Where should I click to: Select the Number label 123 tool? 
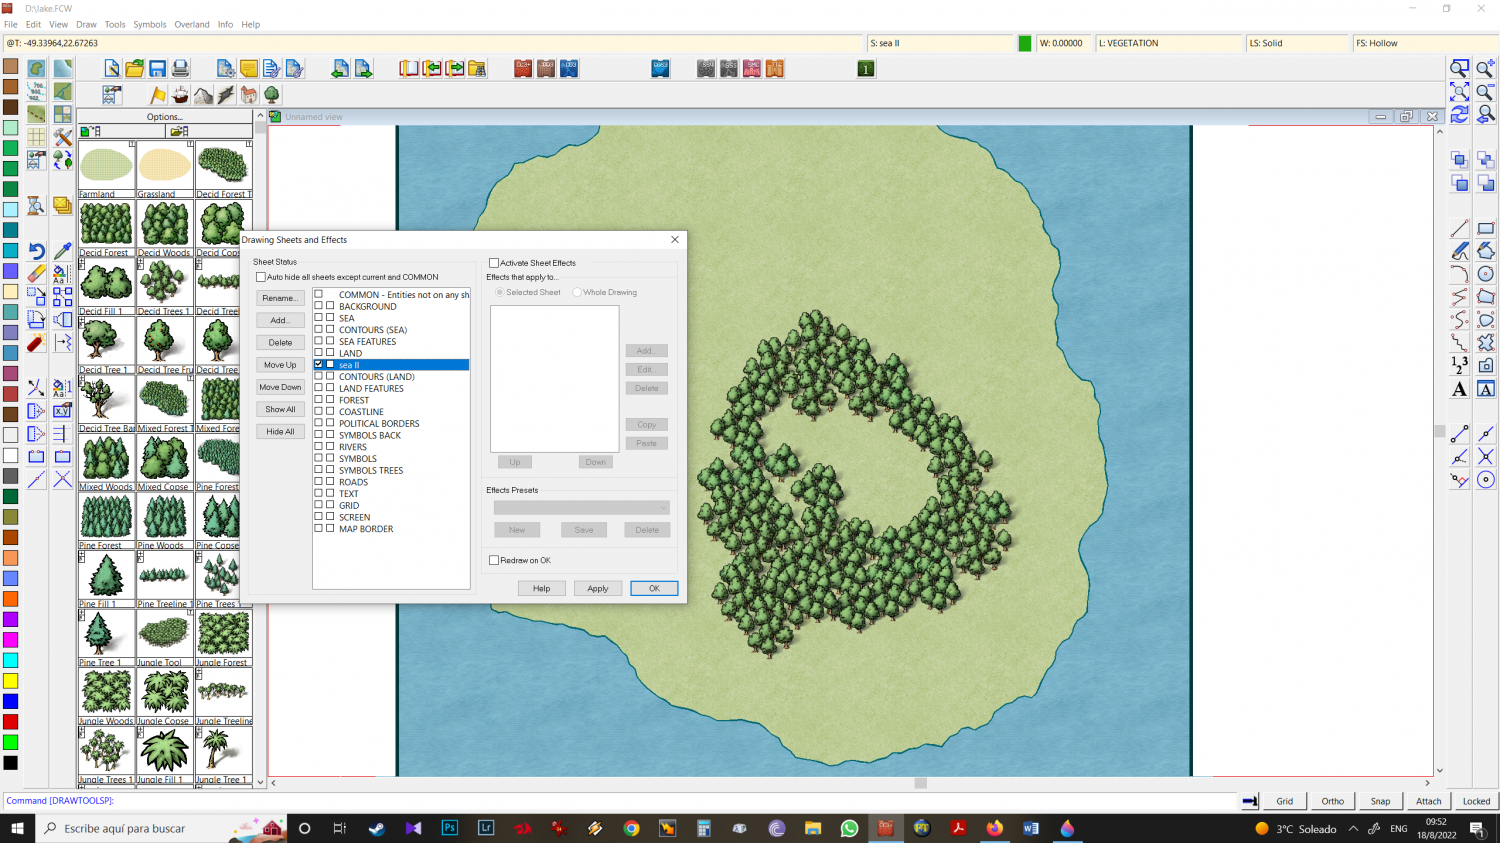tap(1460, 365)
